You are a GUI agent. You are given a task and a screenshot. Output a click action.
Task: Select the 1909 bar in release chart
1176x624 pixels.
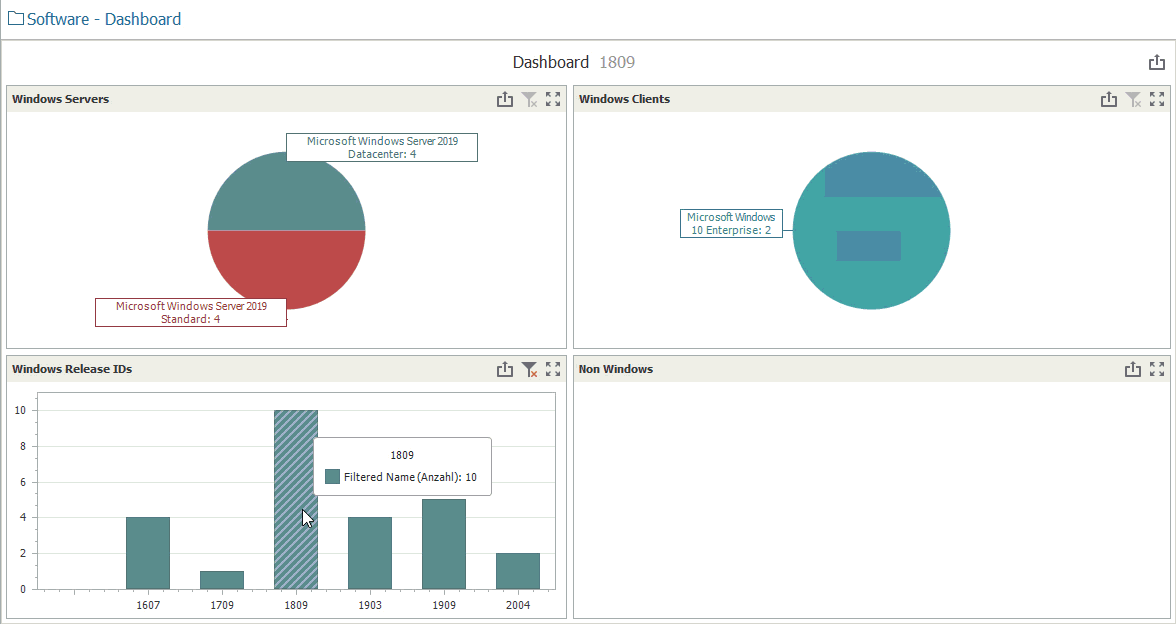click(x=444, y=544)
